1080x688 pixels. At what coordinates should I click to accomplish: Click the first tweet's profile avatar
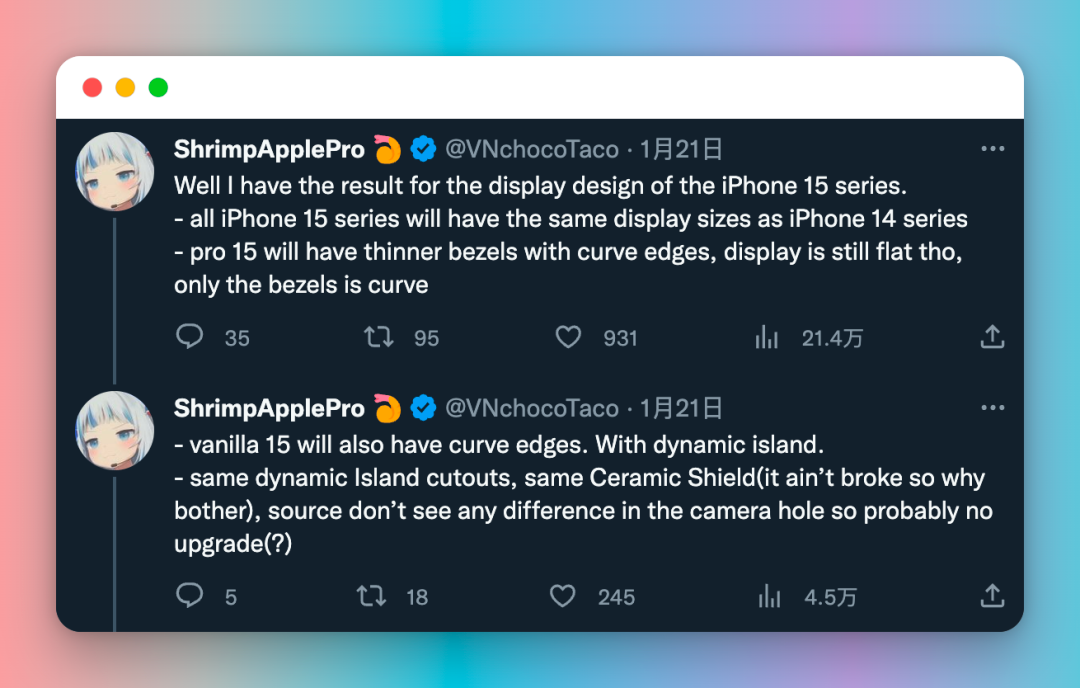(x=115, y=171)
